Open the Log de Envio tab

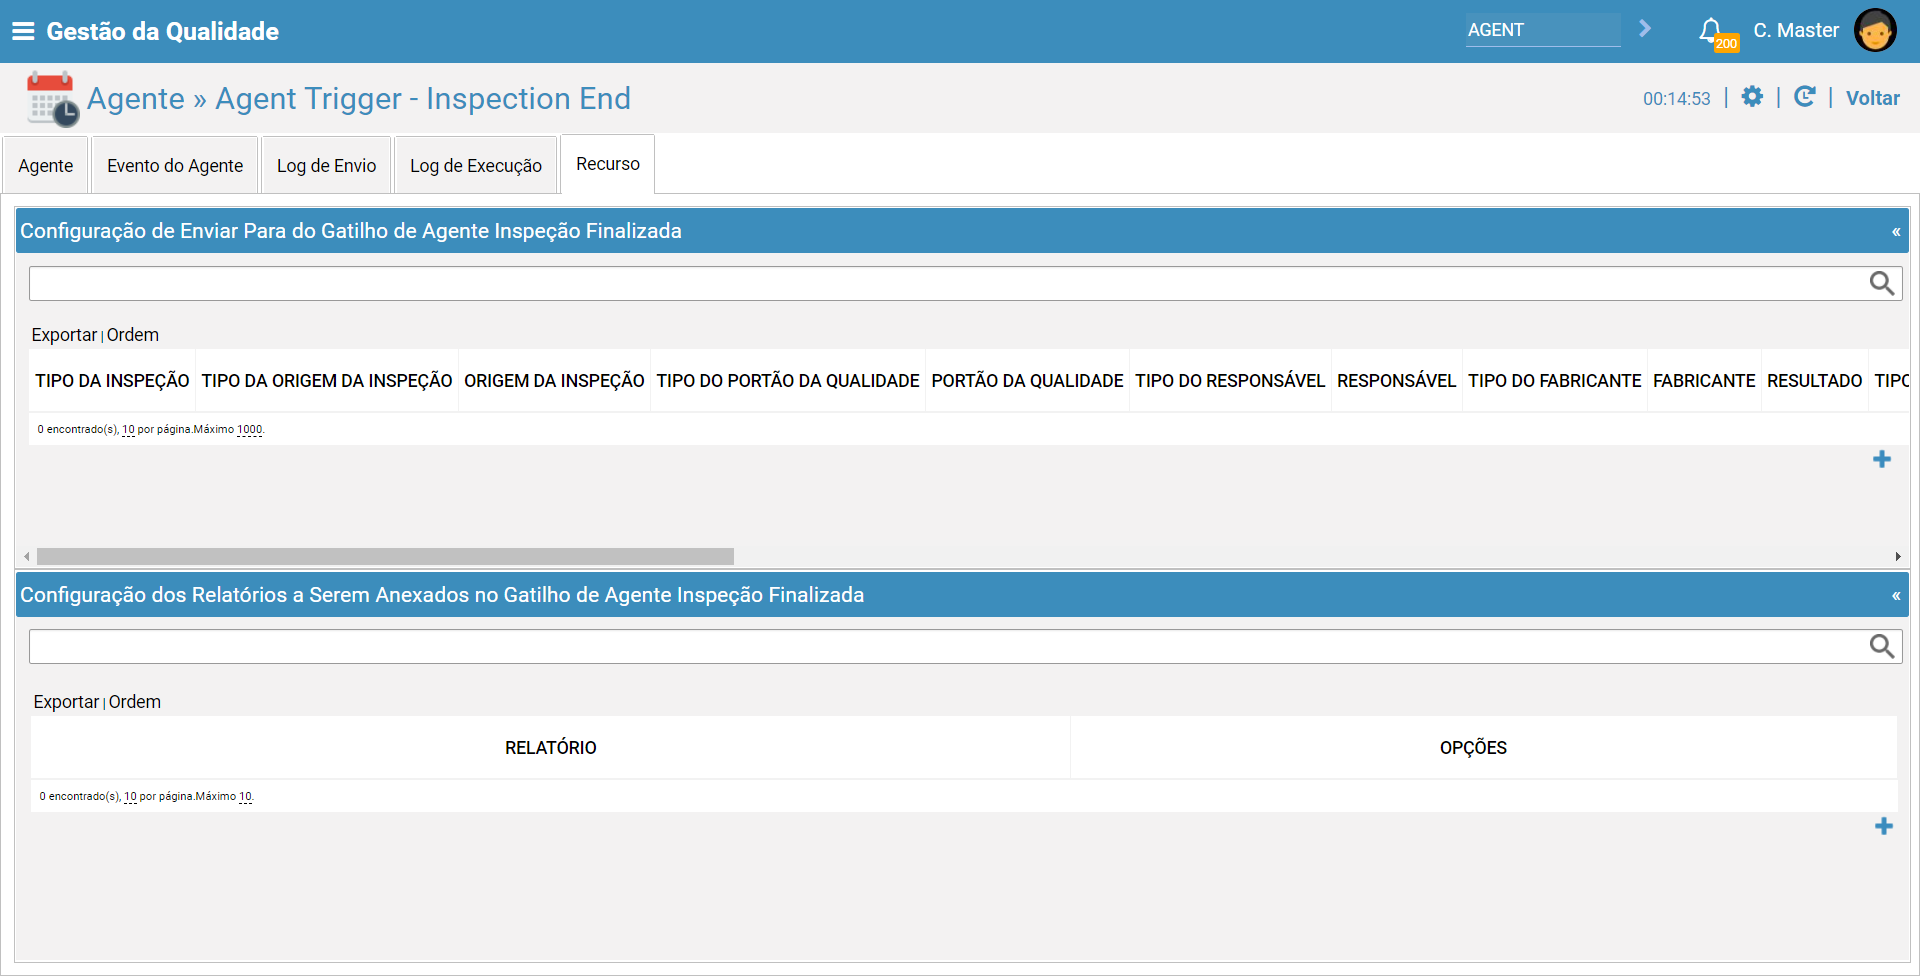(327, 165)
